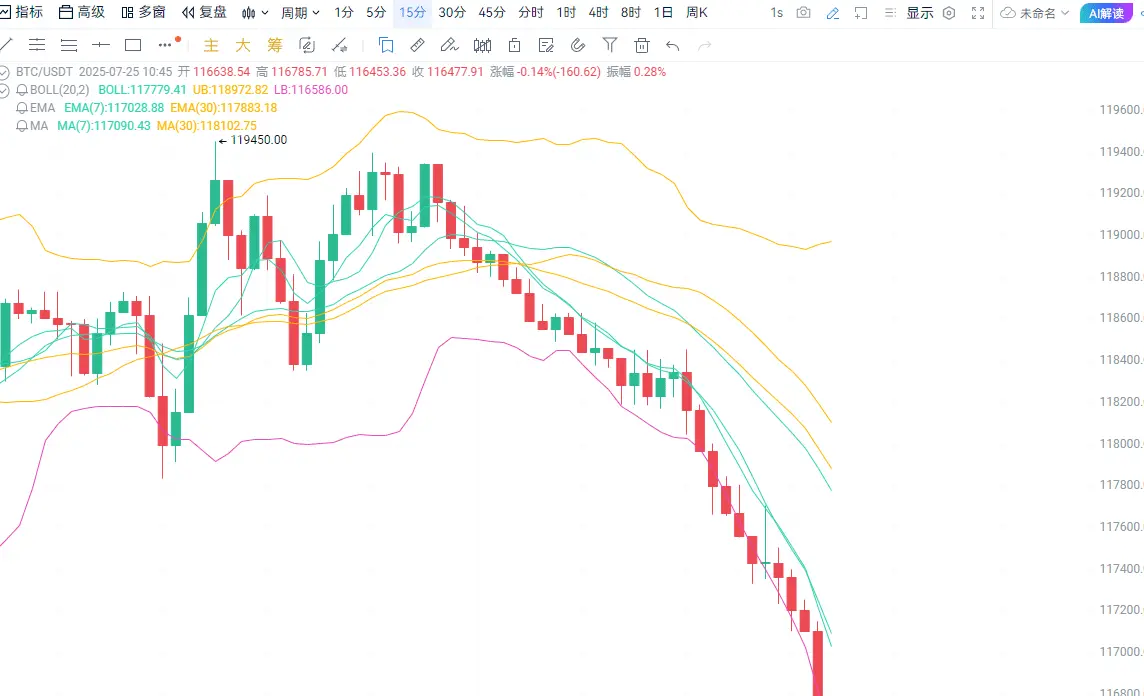This screenshot has height=696, width=1144.
Task: Select the ruler measurement tool
Action: click(x=417, y=45)
